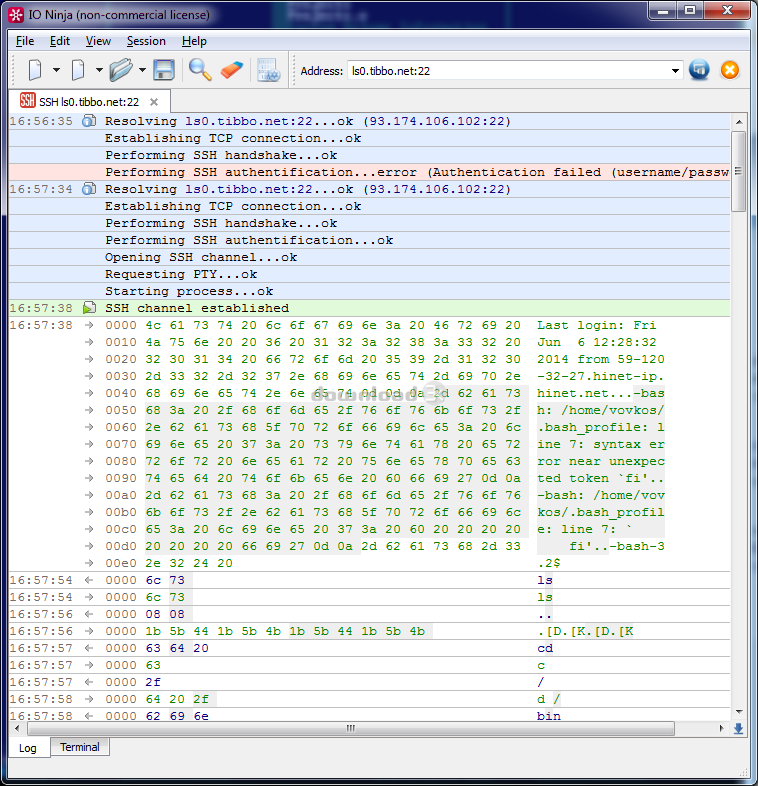Click the vertical scrollbar down arrow

coord(738,712)
